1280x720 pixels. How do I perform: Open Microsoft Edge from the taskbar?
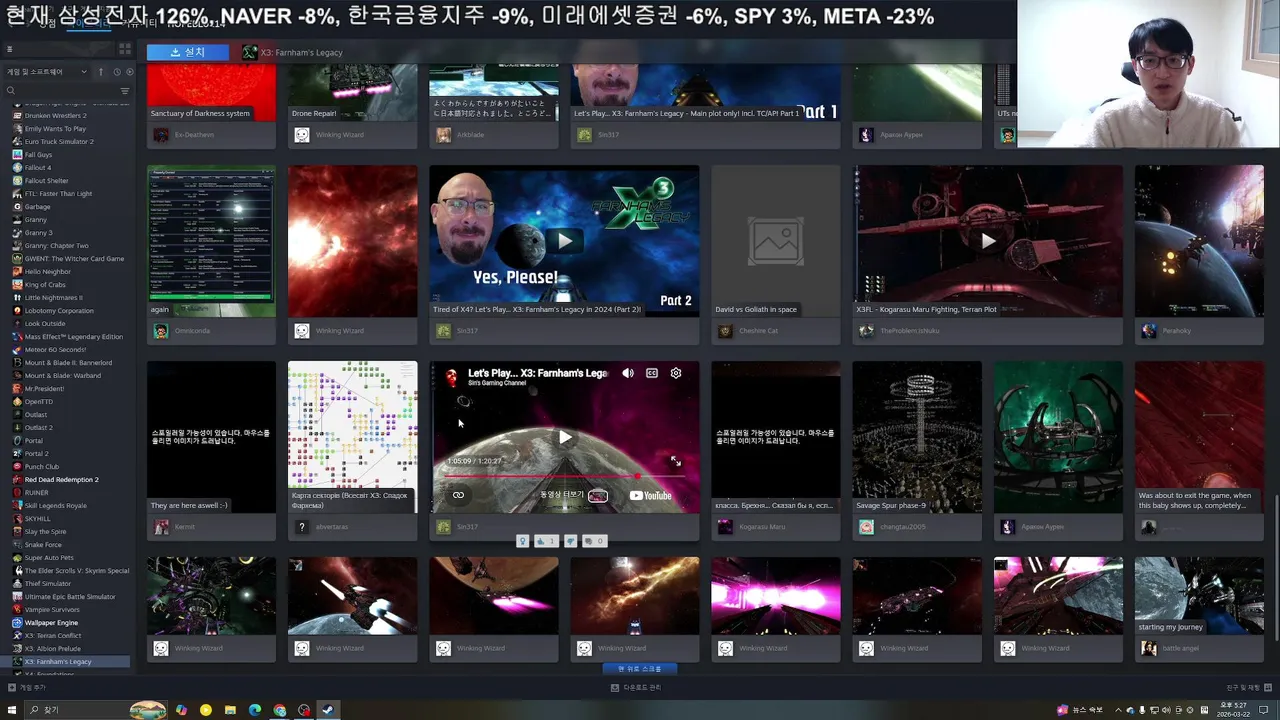tap(255, 710)
